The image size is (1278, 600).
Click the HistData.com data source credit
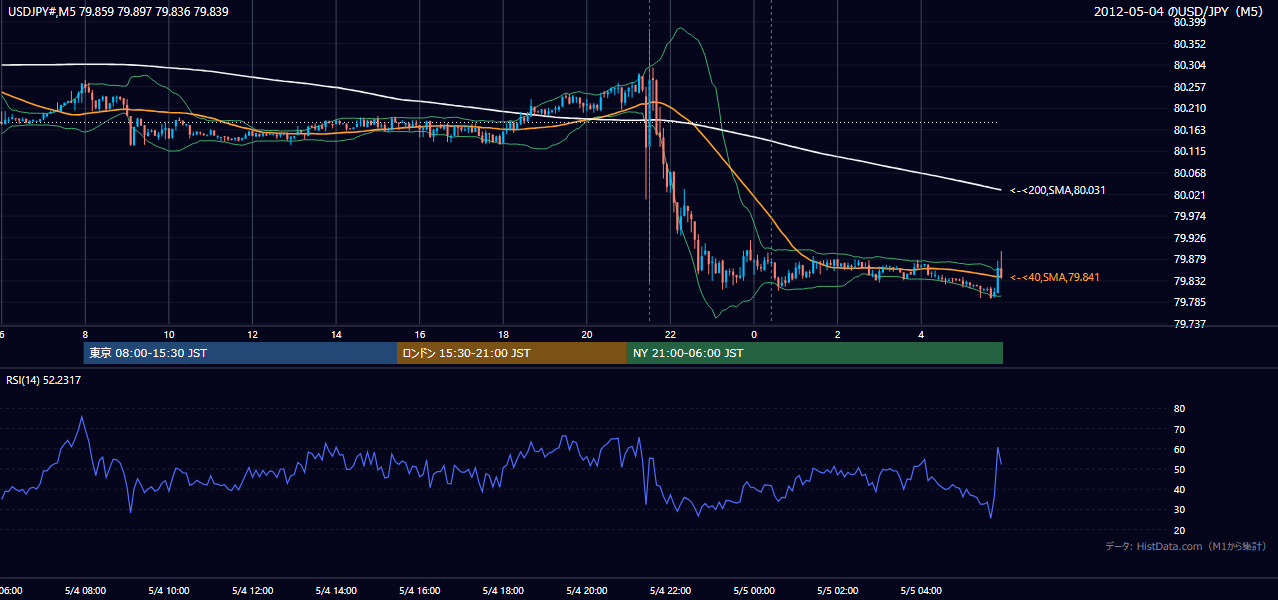pos(1185,546)
